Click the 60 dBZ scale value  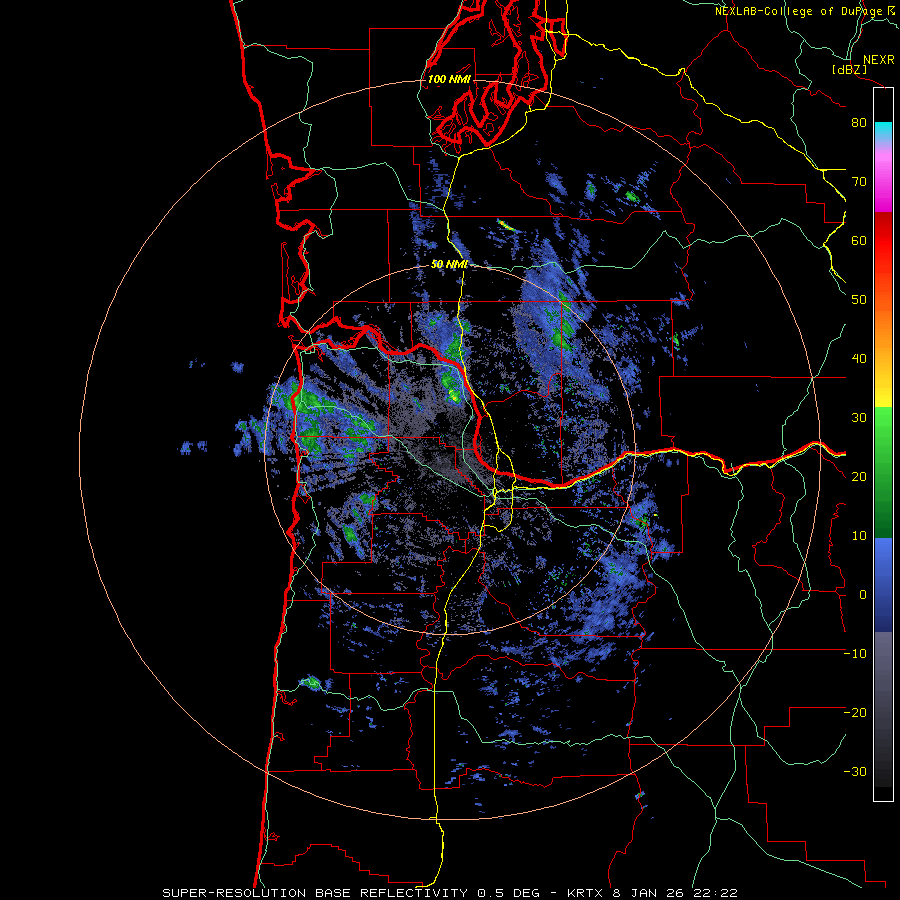pyautogui.click(x=859, y=240)
